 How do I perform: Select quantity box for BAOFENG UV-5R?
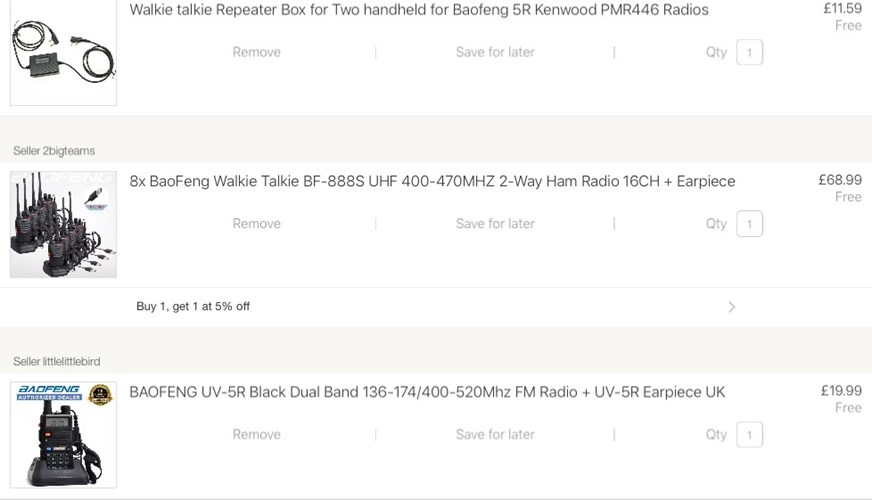(749, 434)
